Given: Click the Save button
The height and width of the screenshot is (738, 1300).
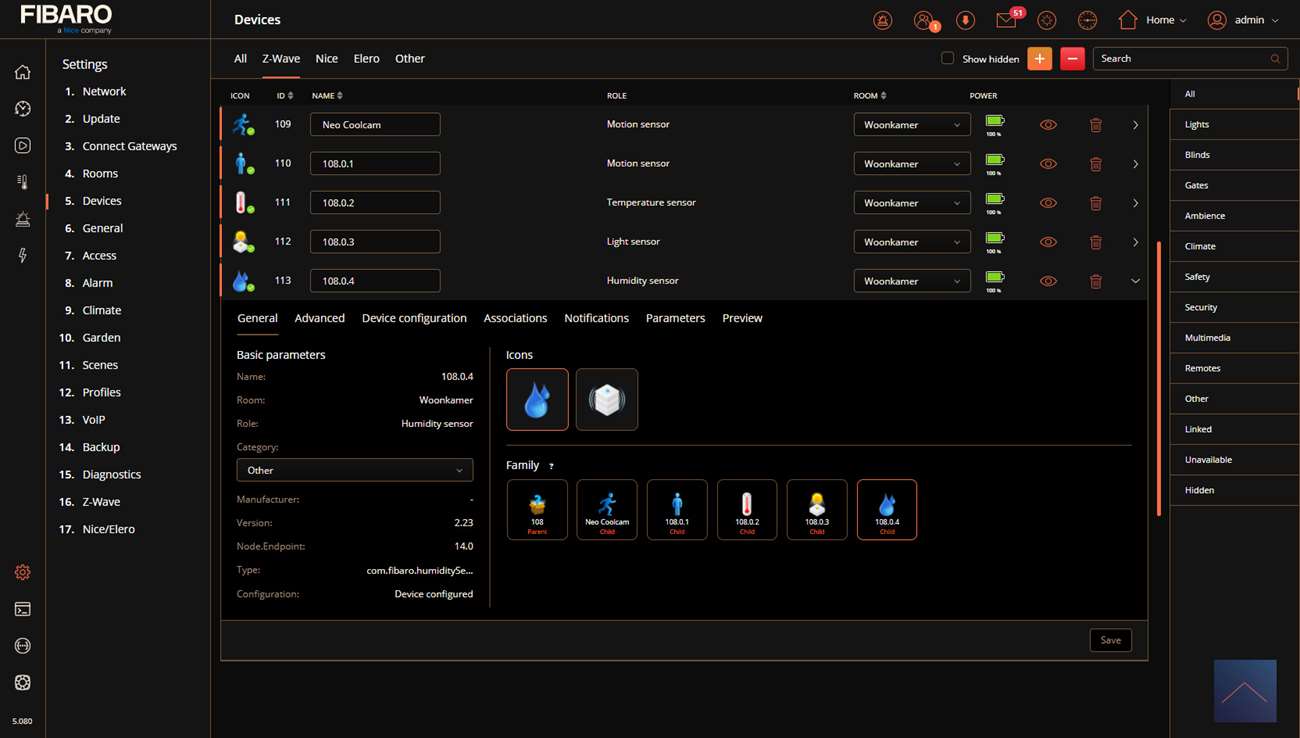Looking at the screenshot, I should 1110,640.
